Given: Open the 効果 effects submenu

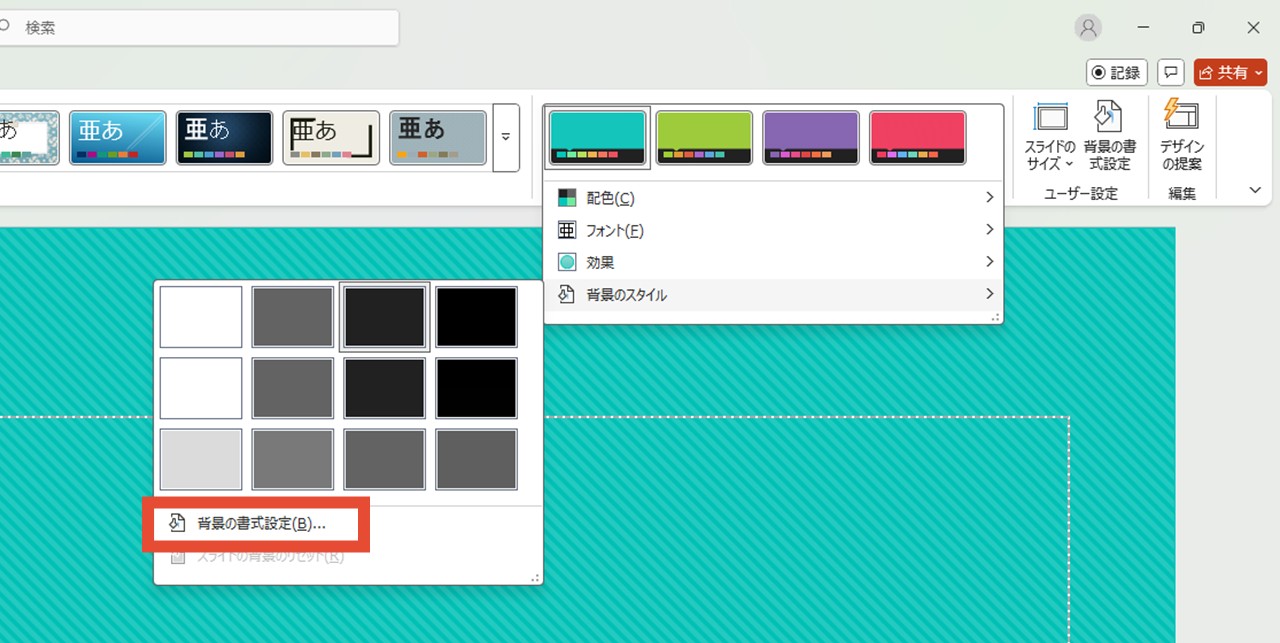Looking at the screenshot, I should pos(772,262).
